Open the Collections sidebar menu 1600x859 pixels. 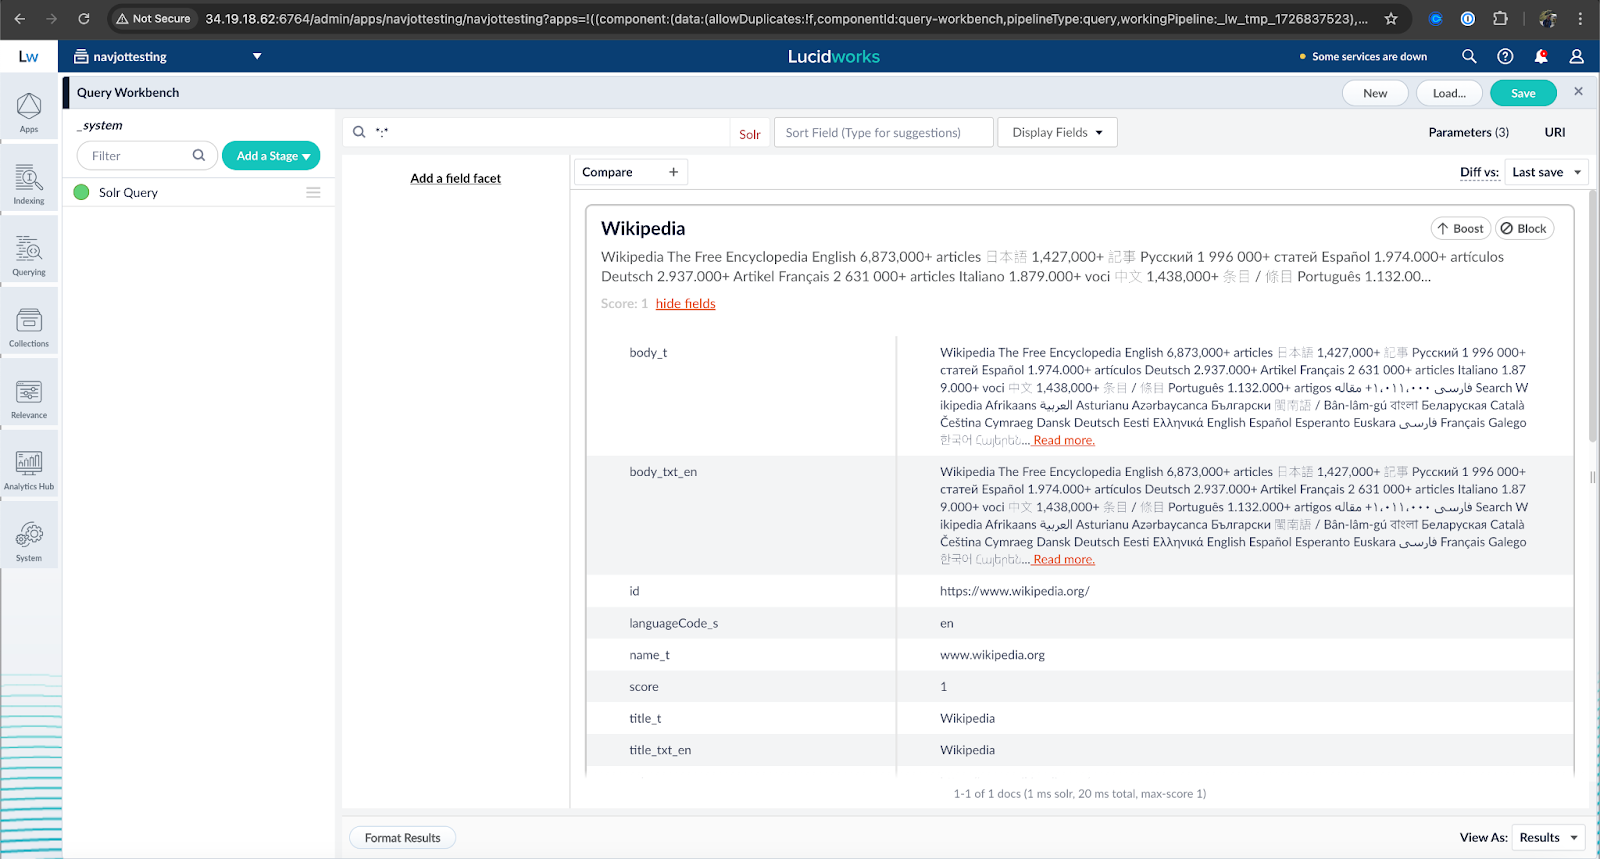(x=29, y=327)
